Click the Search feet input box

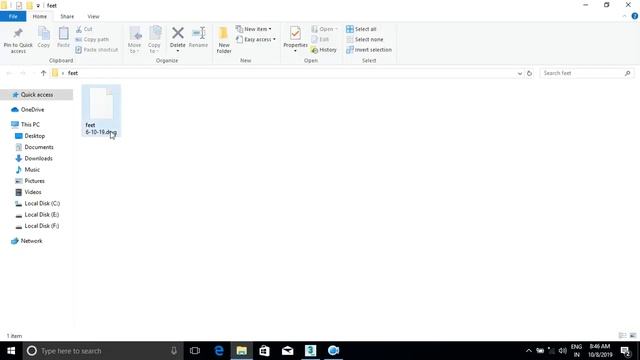pos(587,73)
